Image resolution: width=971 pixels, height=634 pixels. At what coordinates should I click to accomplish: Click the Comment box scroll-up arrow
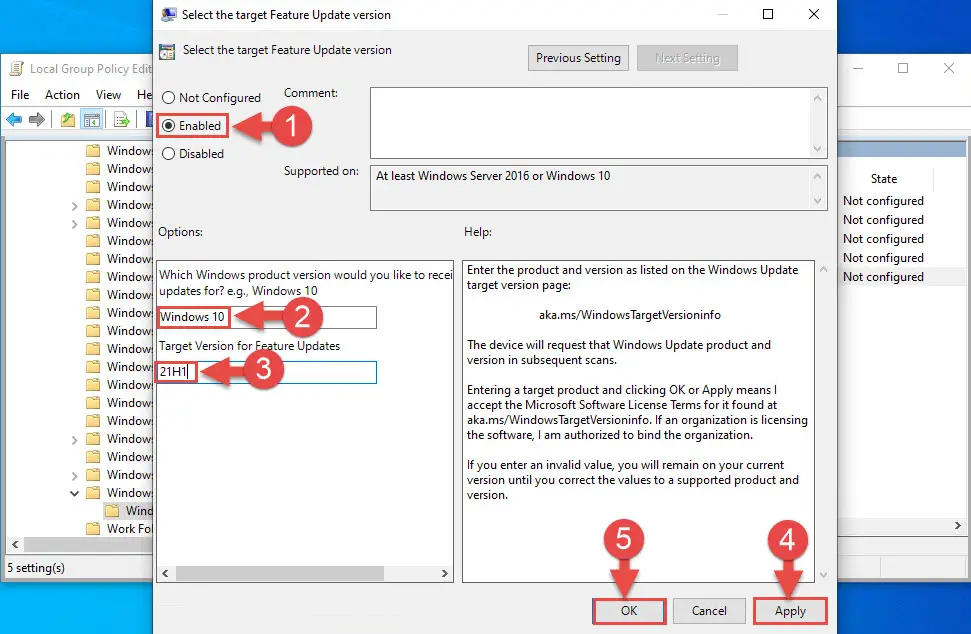(x=817, y=98)
